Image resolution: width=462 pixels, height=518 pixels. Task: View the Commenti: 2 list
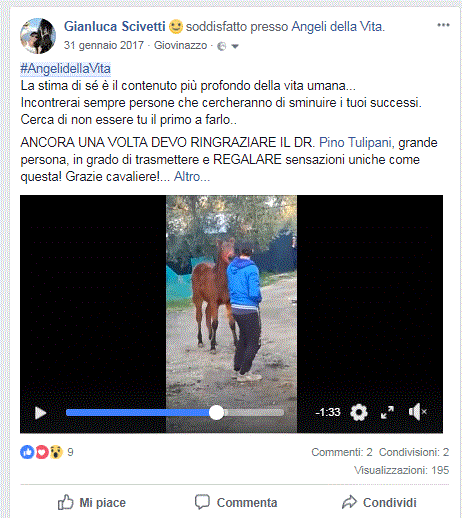(x=342, y=452)
